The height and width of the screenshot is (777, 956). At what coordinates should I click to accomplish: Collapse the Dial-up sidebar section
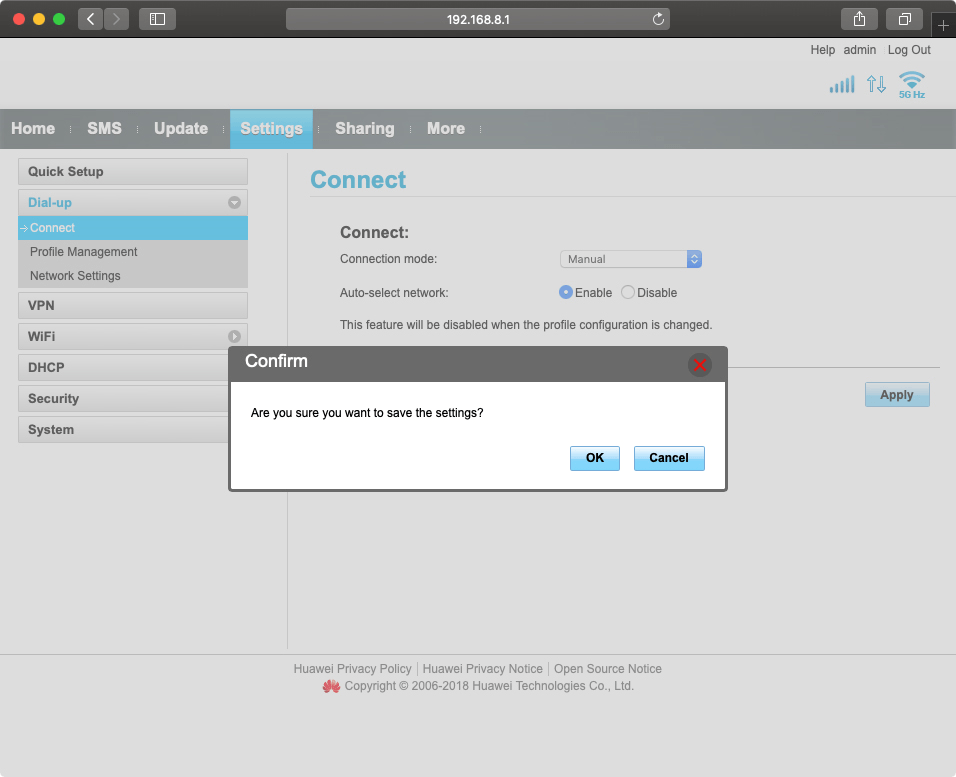click(x=234, y=202)
